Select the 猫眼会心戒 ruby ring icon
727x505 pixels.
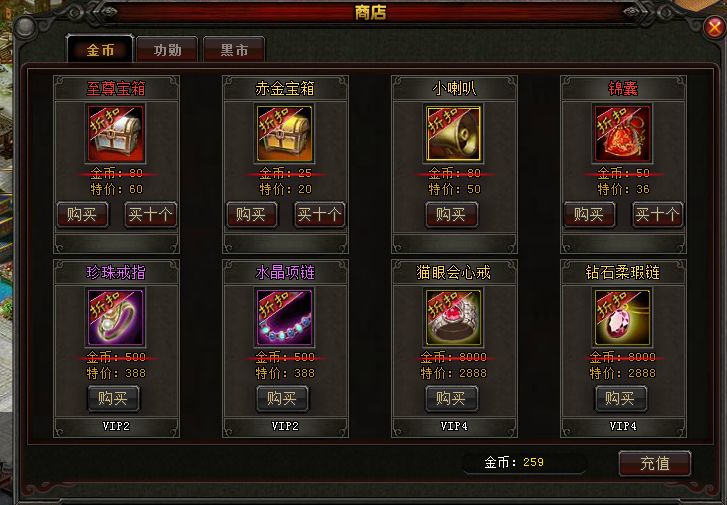[453, 317]
